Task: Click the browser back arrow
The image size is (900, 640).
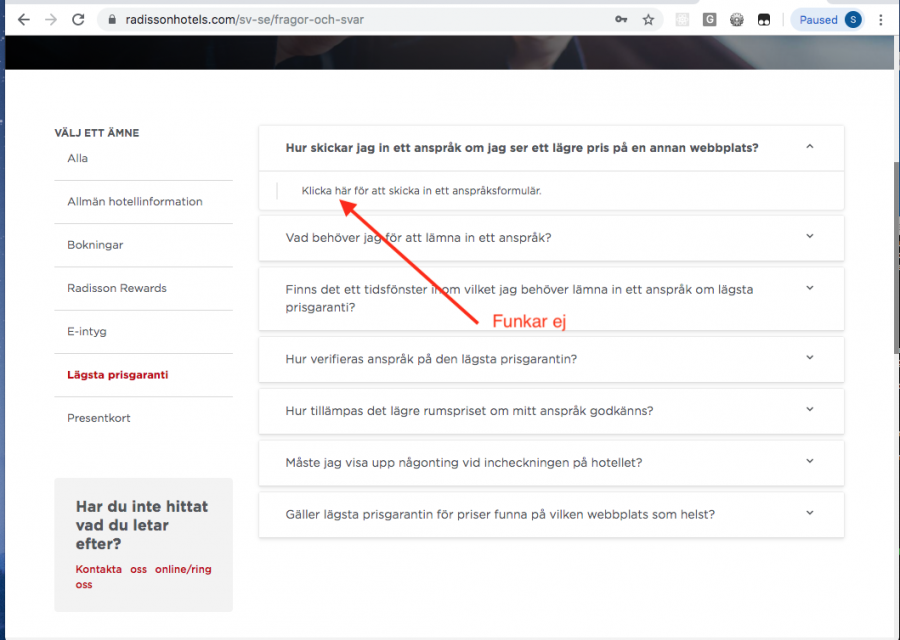Action: point(23,19)
